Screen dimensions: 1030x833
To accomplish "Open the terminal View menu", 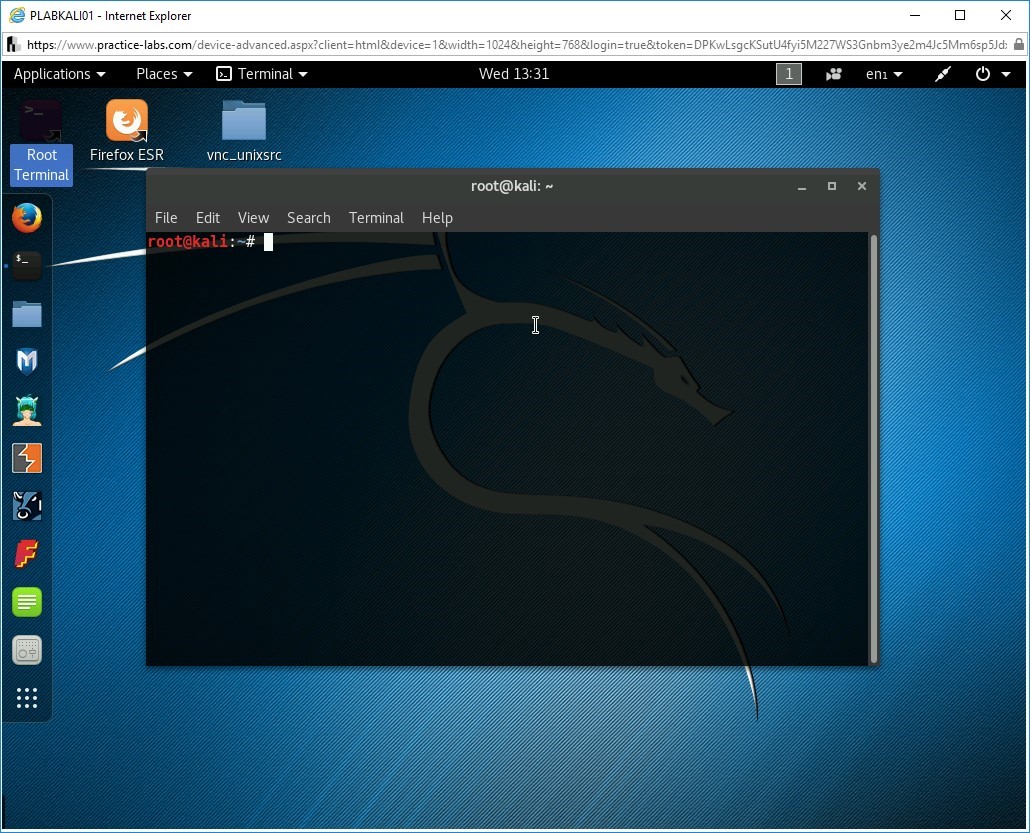I will (253, 218).
